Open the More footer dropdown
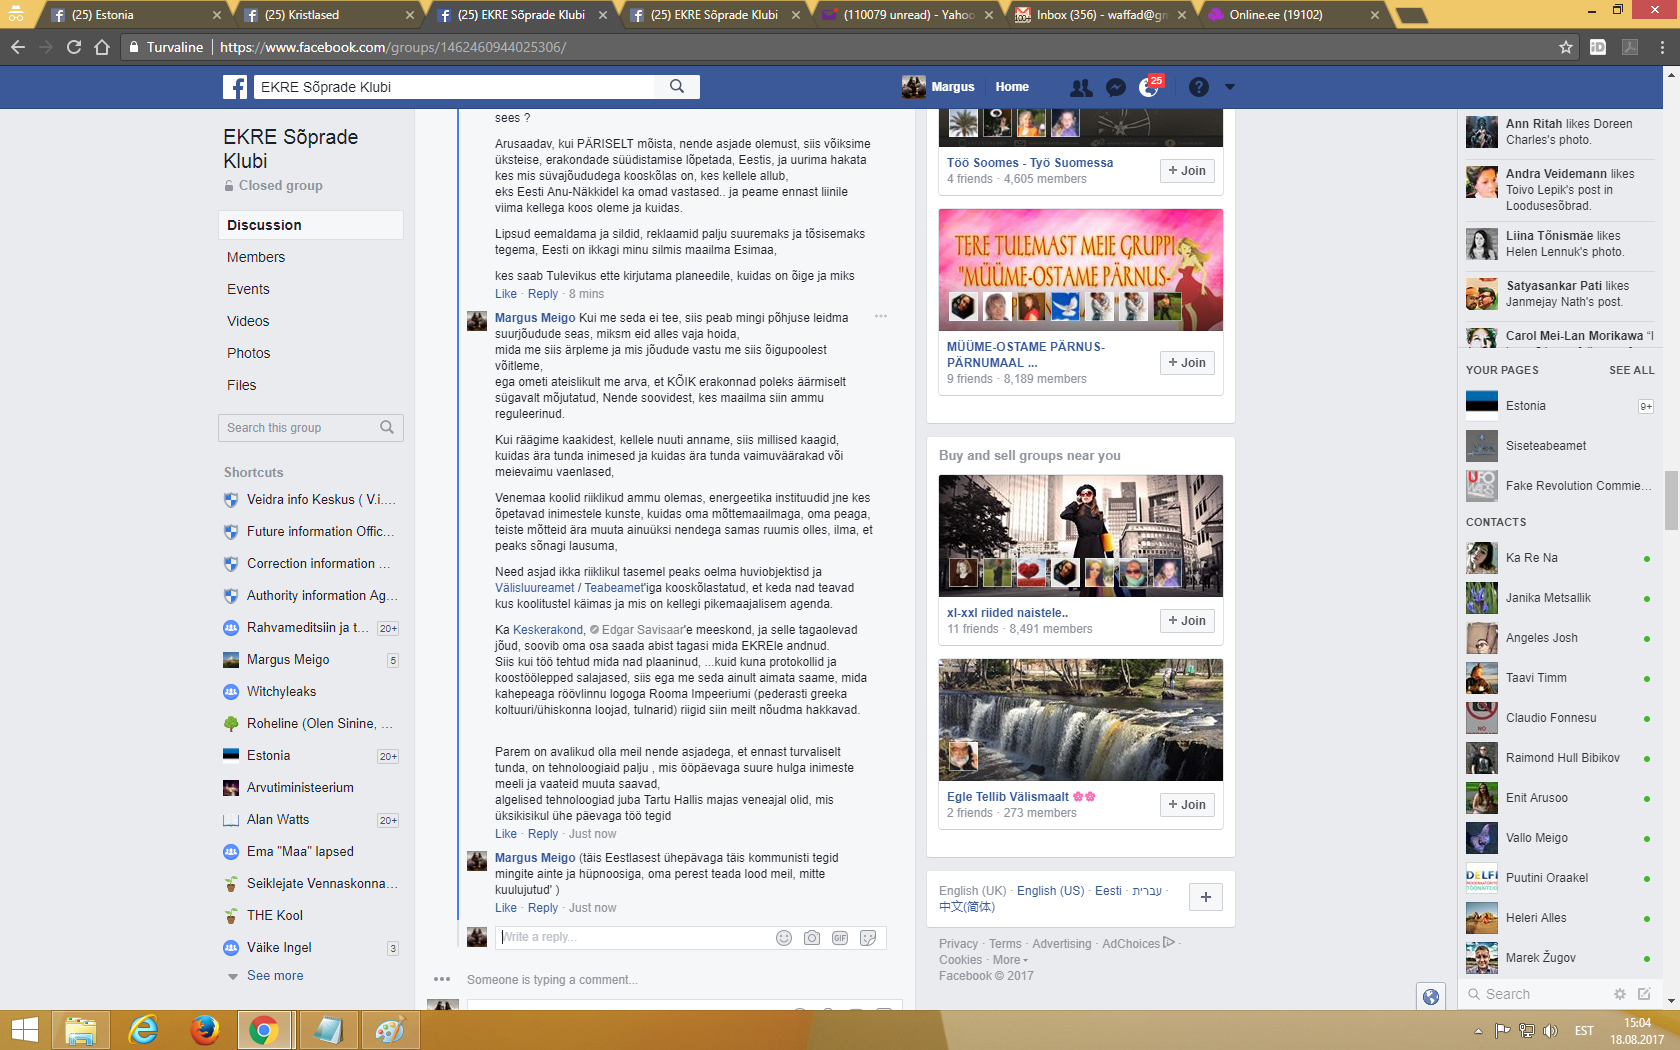 tap(1010, 960)
